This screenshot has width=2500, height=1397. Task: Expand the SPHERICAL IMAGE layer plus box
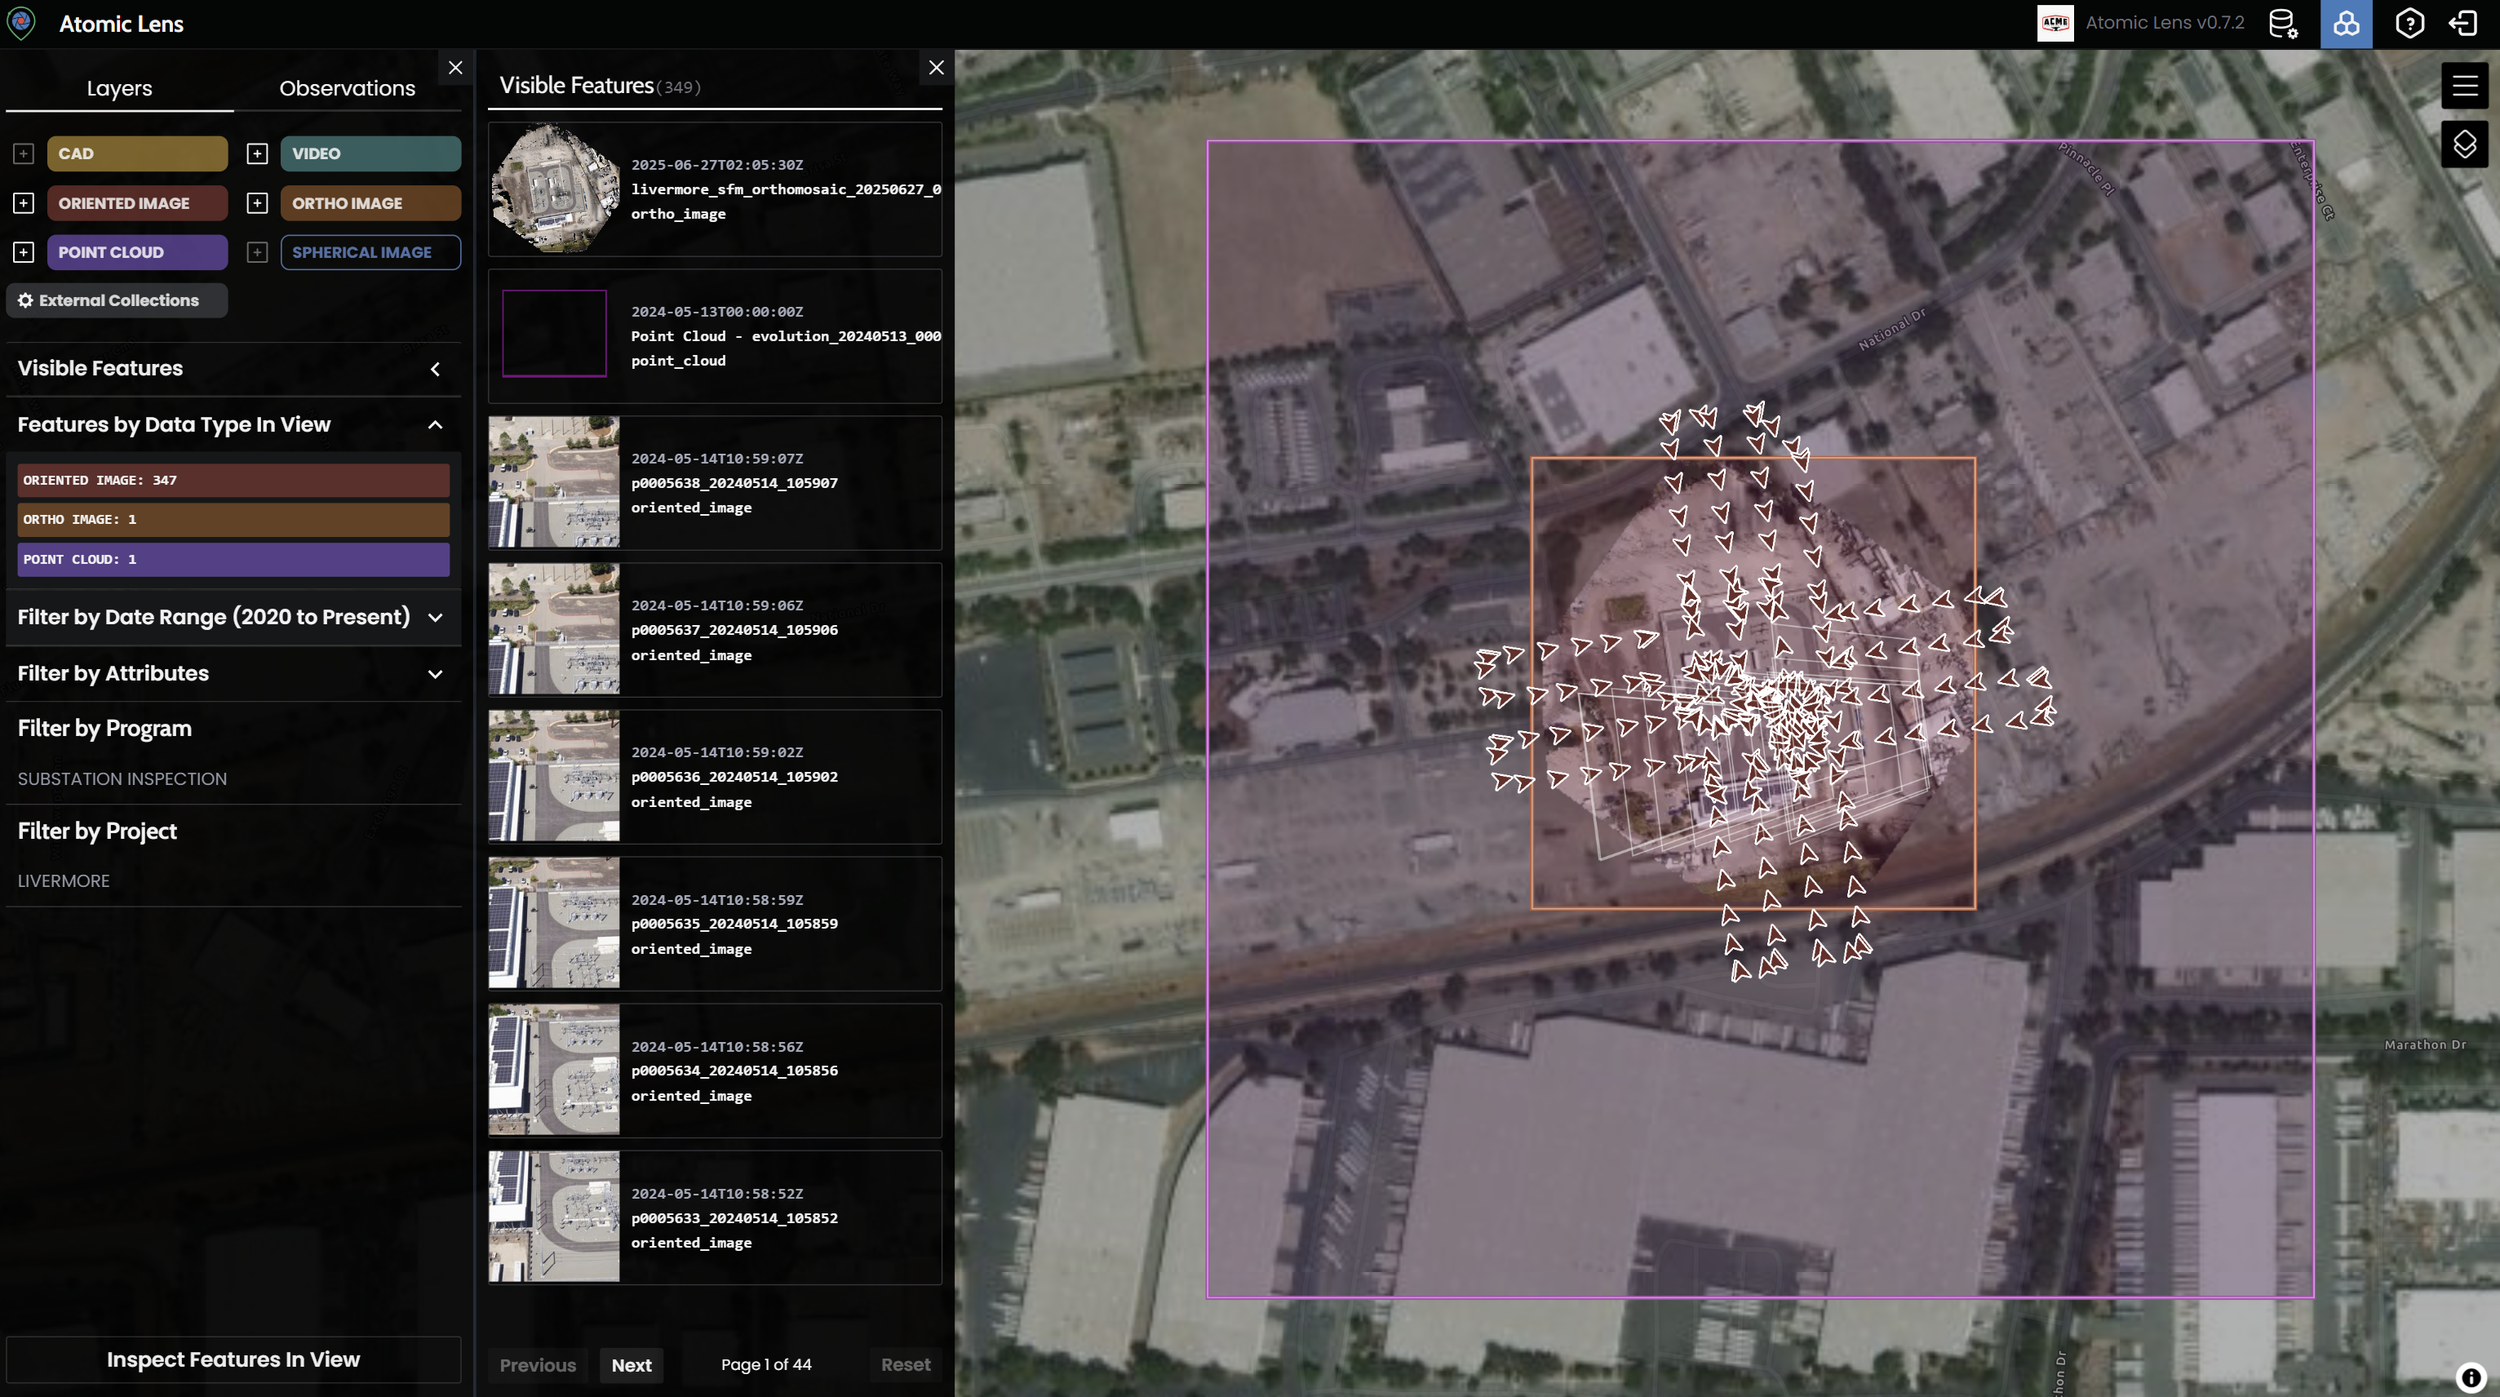[x=257, y=252]
